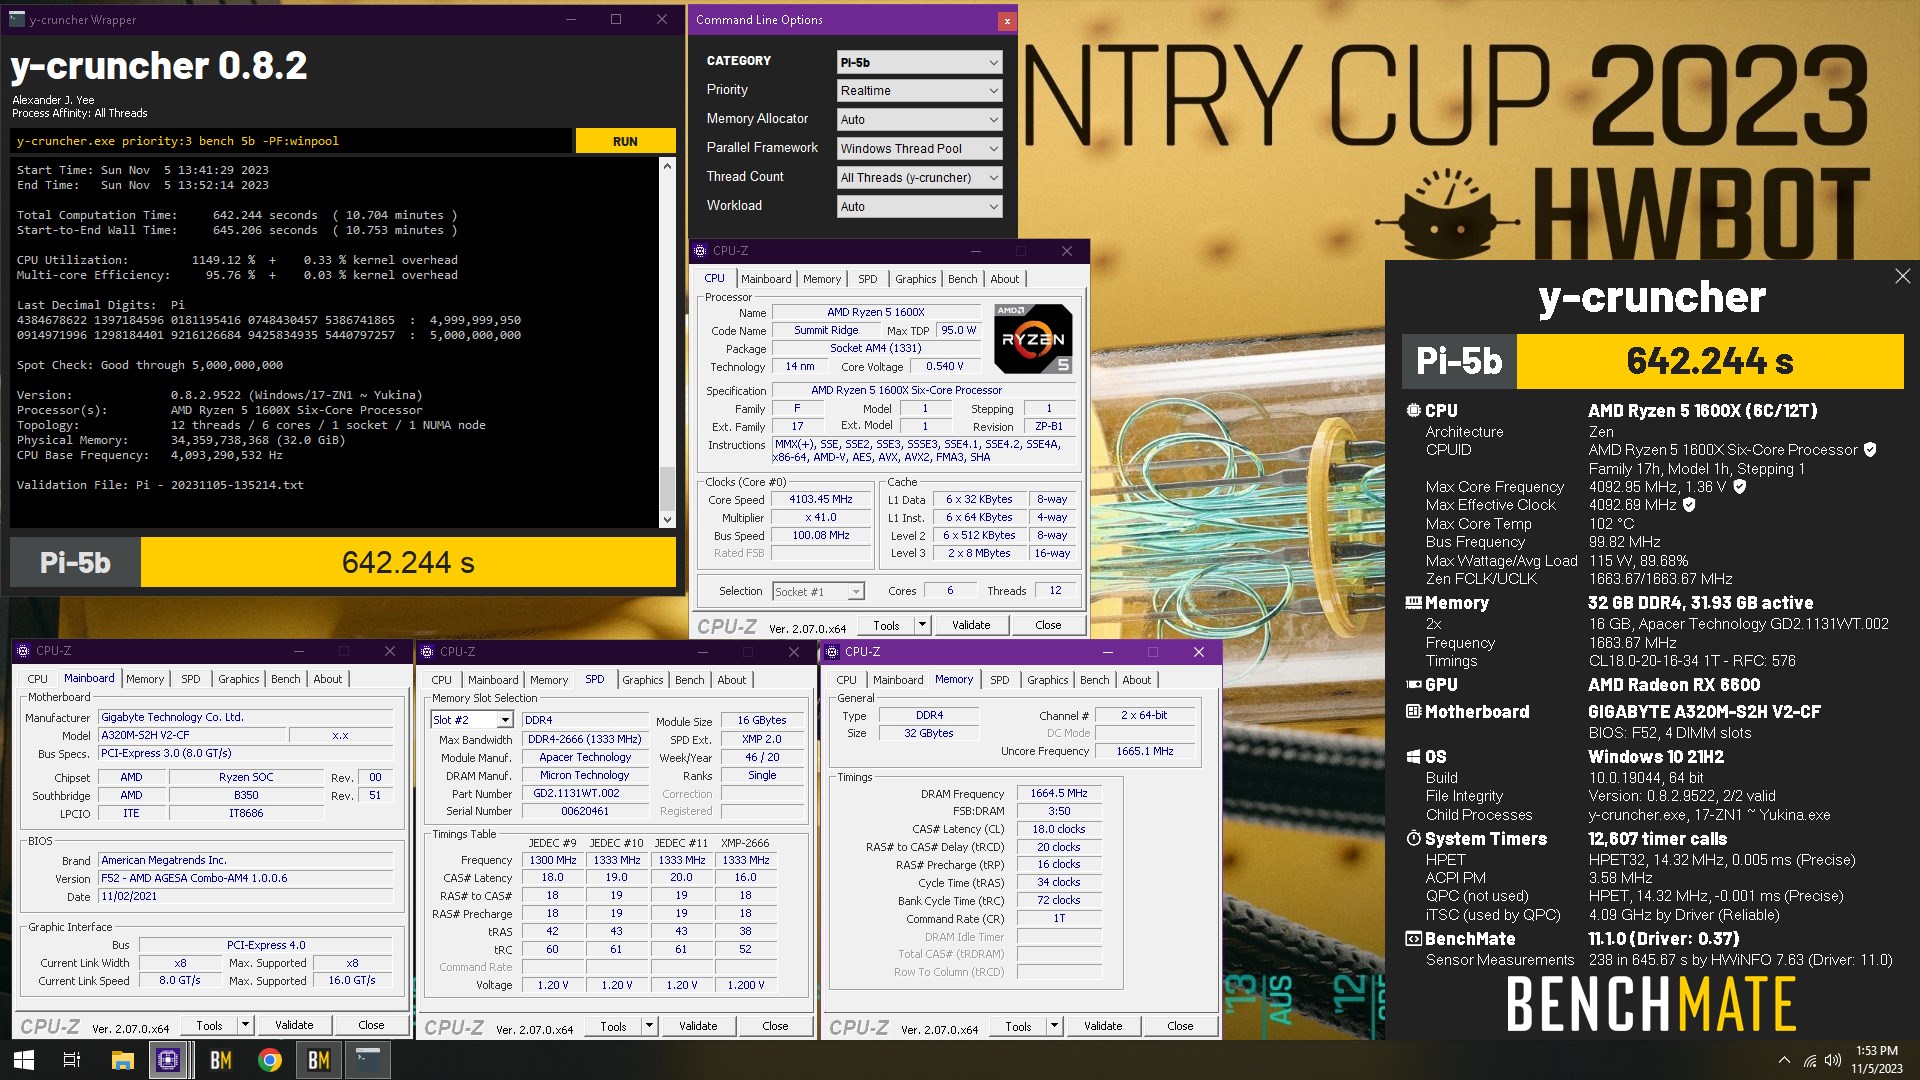Open Parallel Framework dropdown
The height and width of the screenshot is (1080, 1920).
coord(919,149)
